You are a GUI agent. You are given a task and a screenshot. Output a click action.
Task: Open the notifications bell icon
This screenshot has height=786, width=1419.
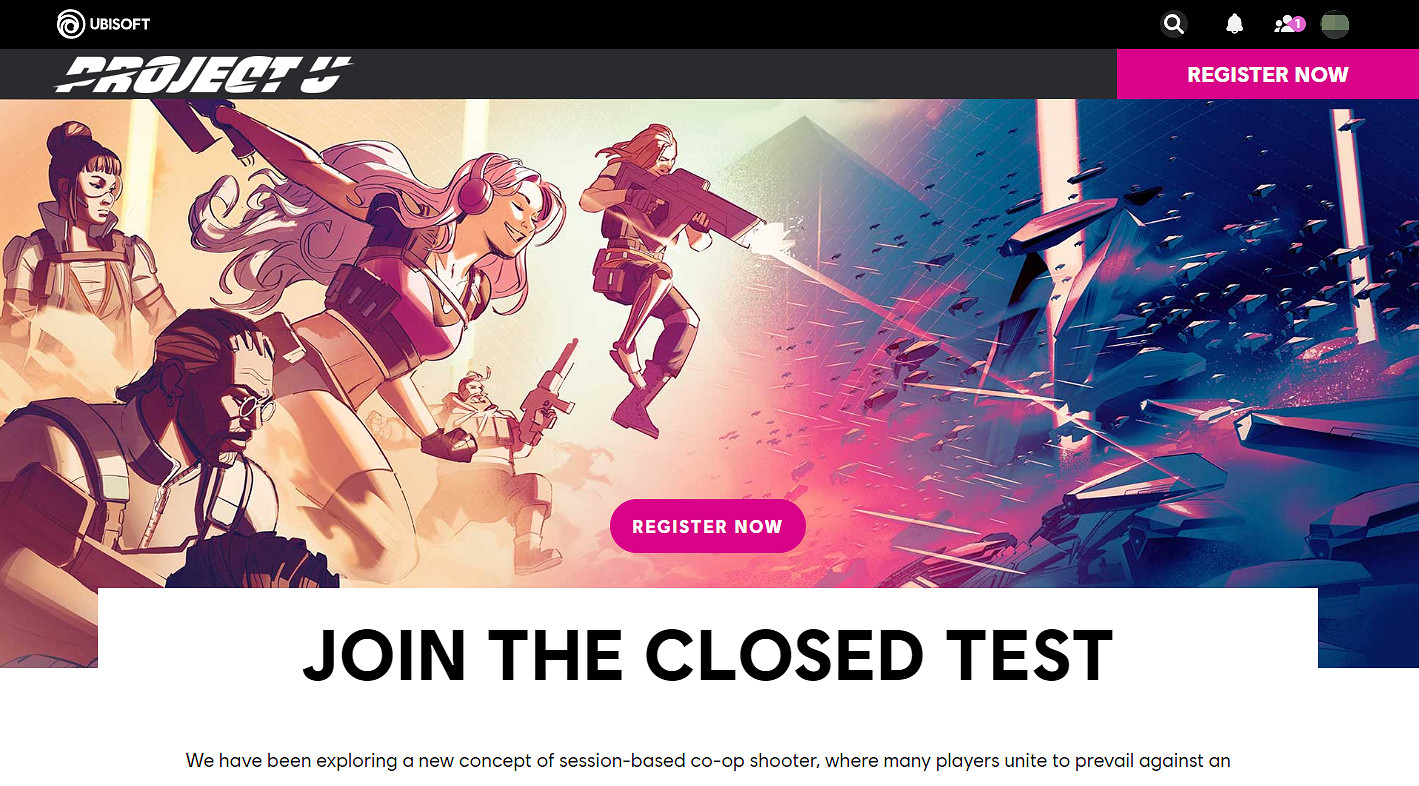click(x=1235, y=24)
